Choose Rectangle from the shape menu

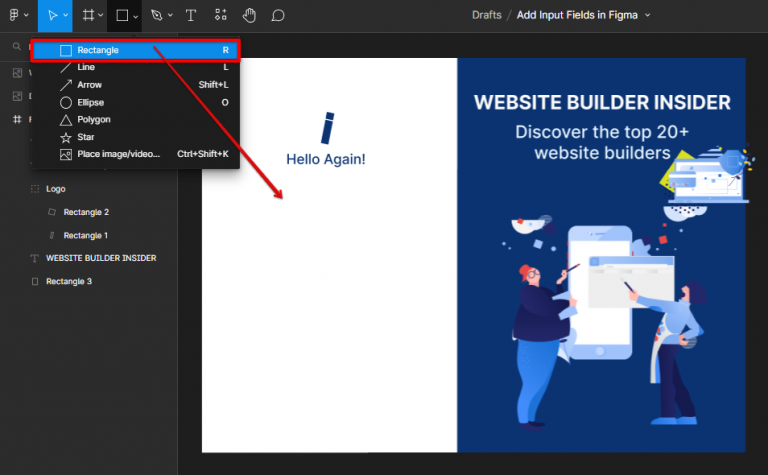point(98,50)
